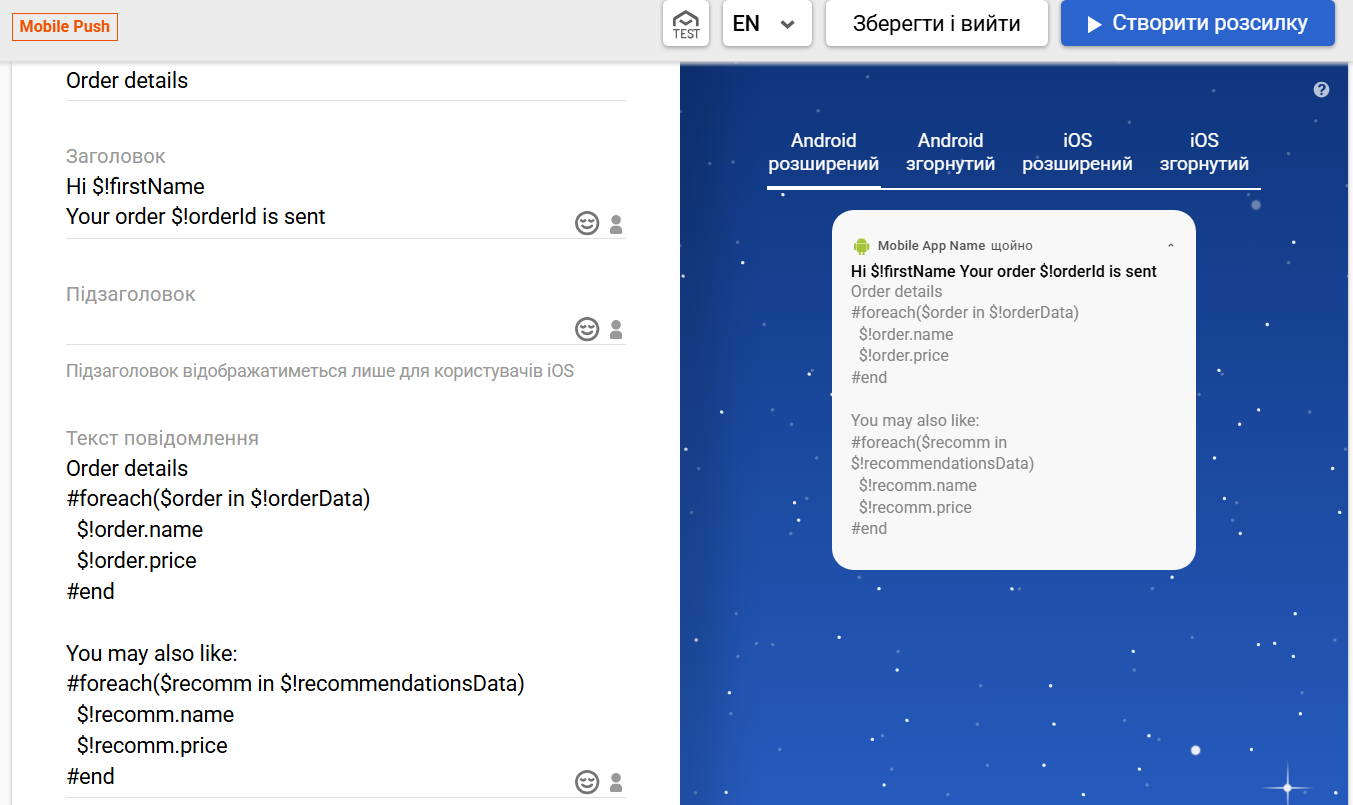Select the iOS згорнутий preview tab
The width and height of the screenshot is (1353, 805).
coord(1204,153)
